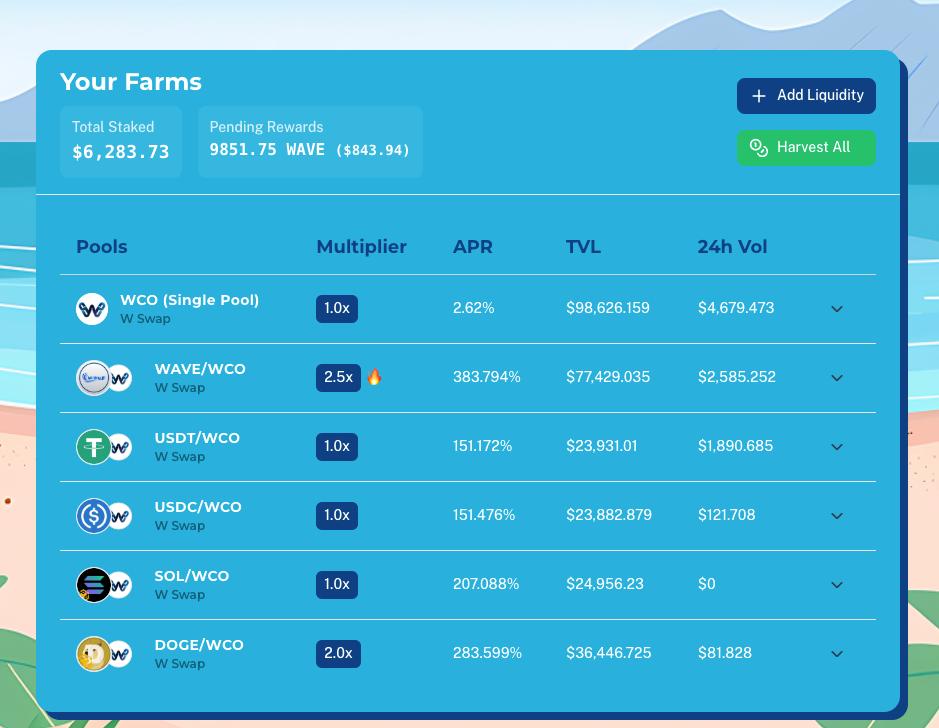
Task: Sort by the 24h Vol column header
Action: (732, 247)
